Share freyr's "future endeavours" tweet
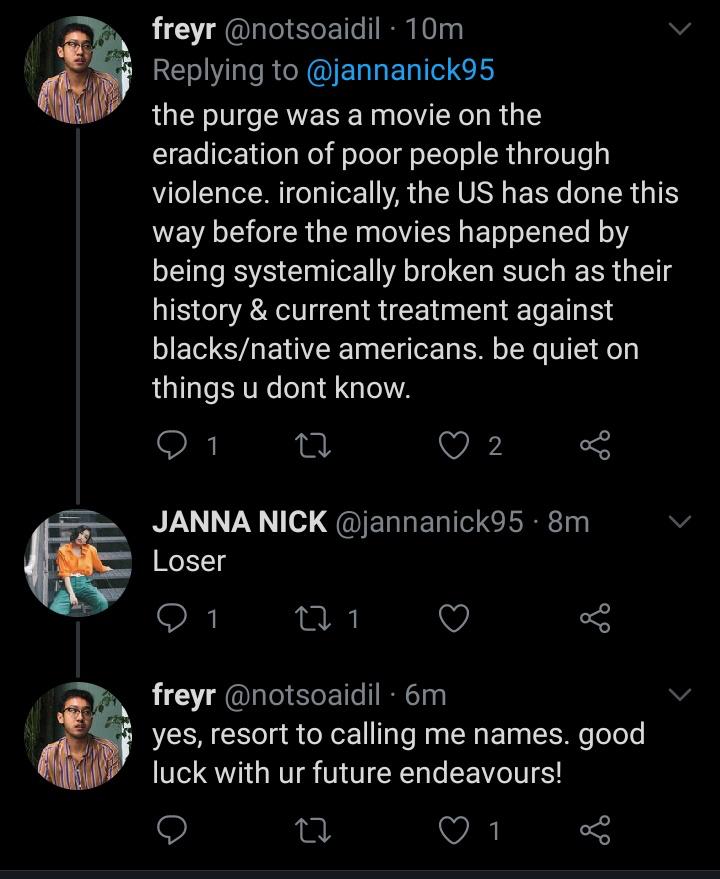This screenshot has height=879, width=720. point(594,829)
